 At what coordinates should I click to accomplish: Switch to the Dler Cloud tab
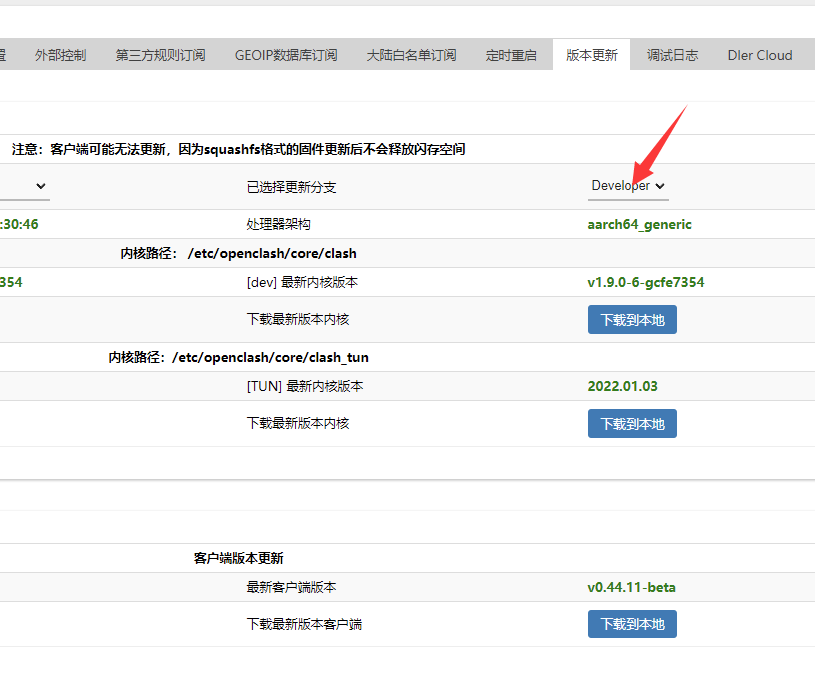click(x=760, y=55)
